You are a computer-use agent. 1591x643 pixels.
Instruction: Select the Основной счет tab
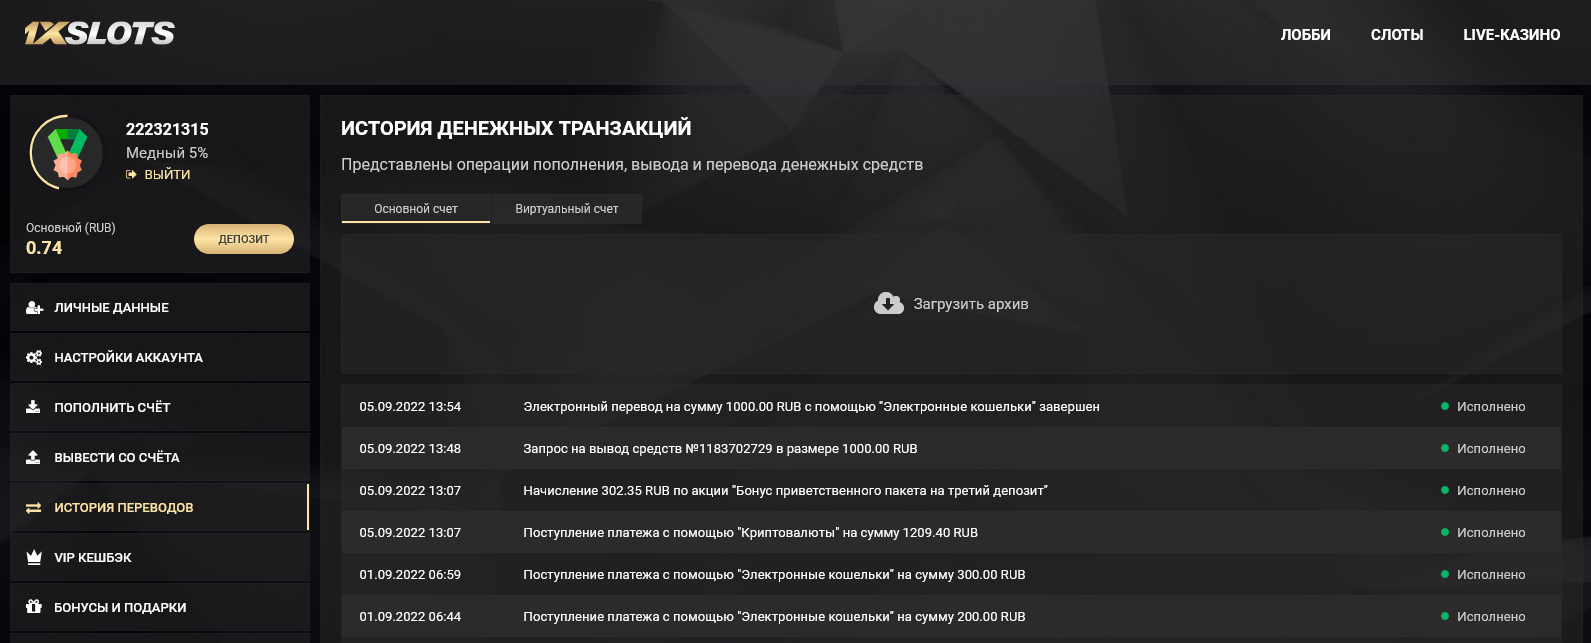(x=416, y=209)
